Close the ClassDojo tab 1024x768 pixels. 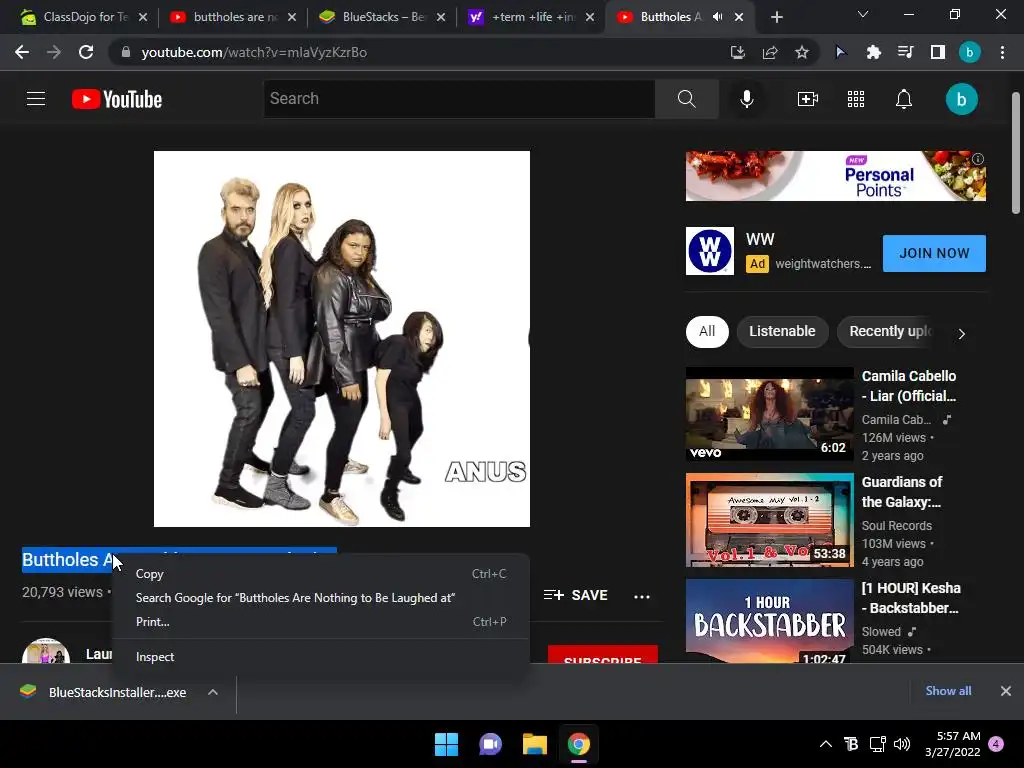tap(143, 17)
